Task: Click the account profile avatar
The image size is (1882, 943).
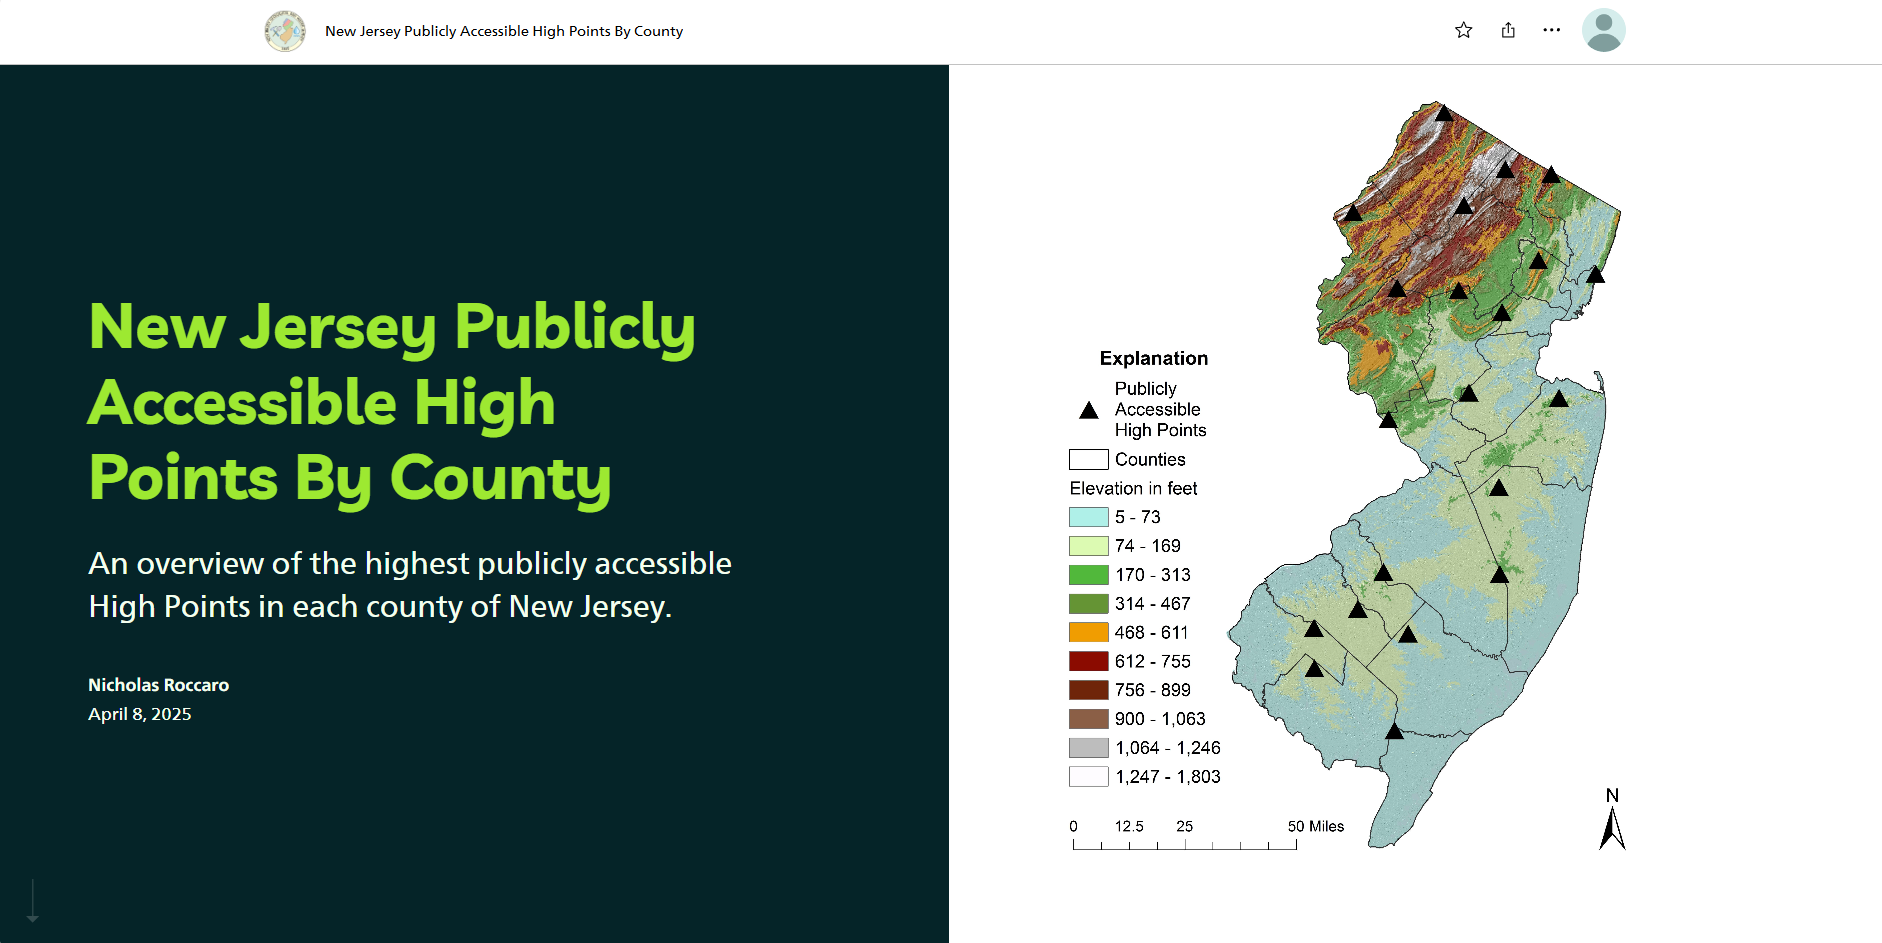Action: click(1603, 30)
